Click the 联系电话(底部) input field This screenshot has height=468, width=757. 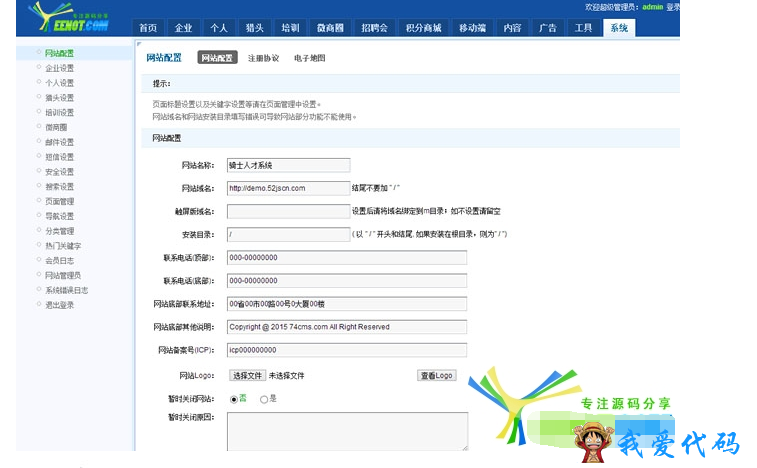tap(347, 281)
